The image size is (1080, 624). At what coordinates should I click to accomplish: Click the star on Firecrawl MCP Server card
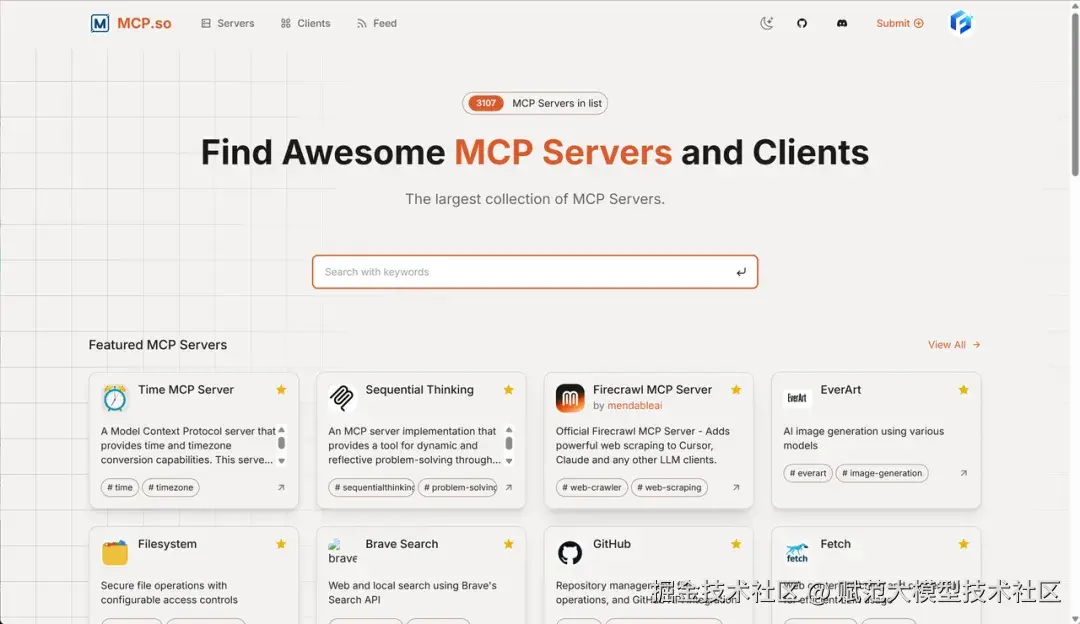[736, 390]
